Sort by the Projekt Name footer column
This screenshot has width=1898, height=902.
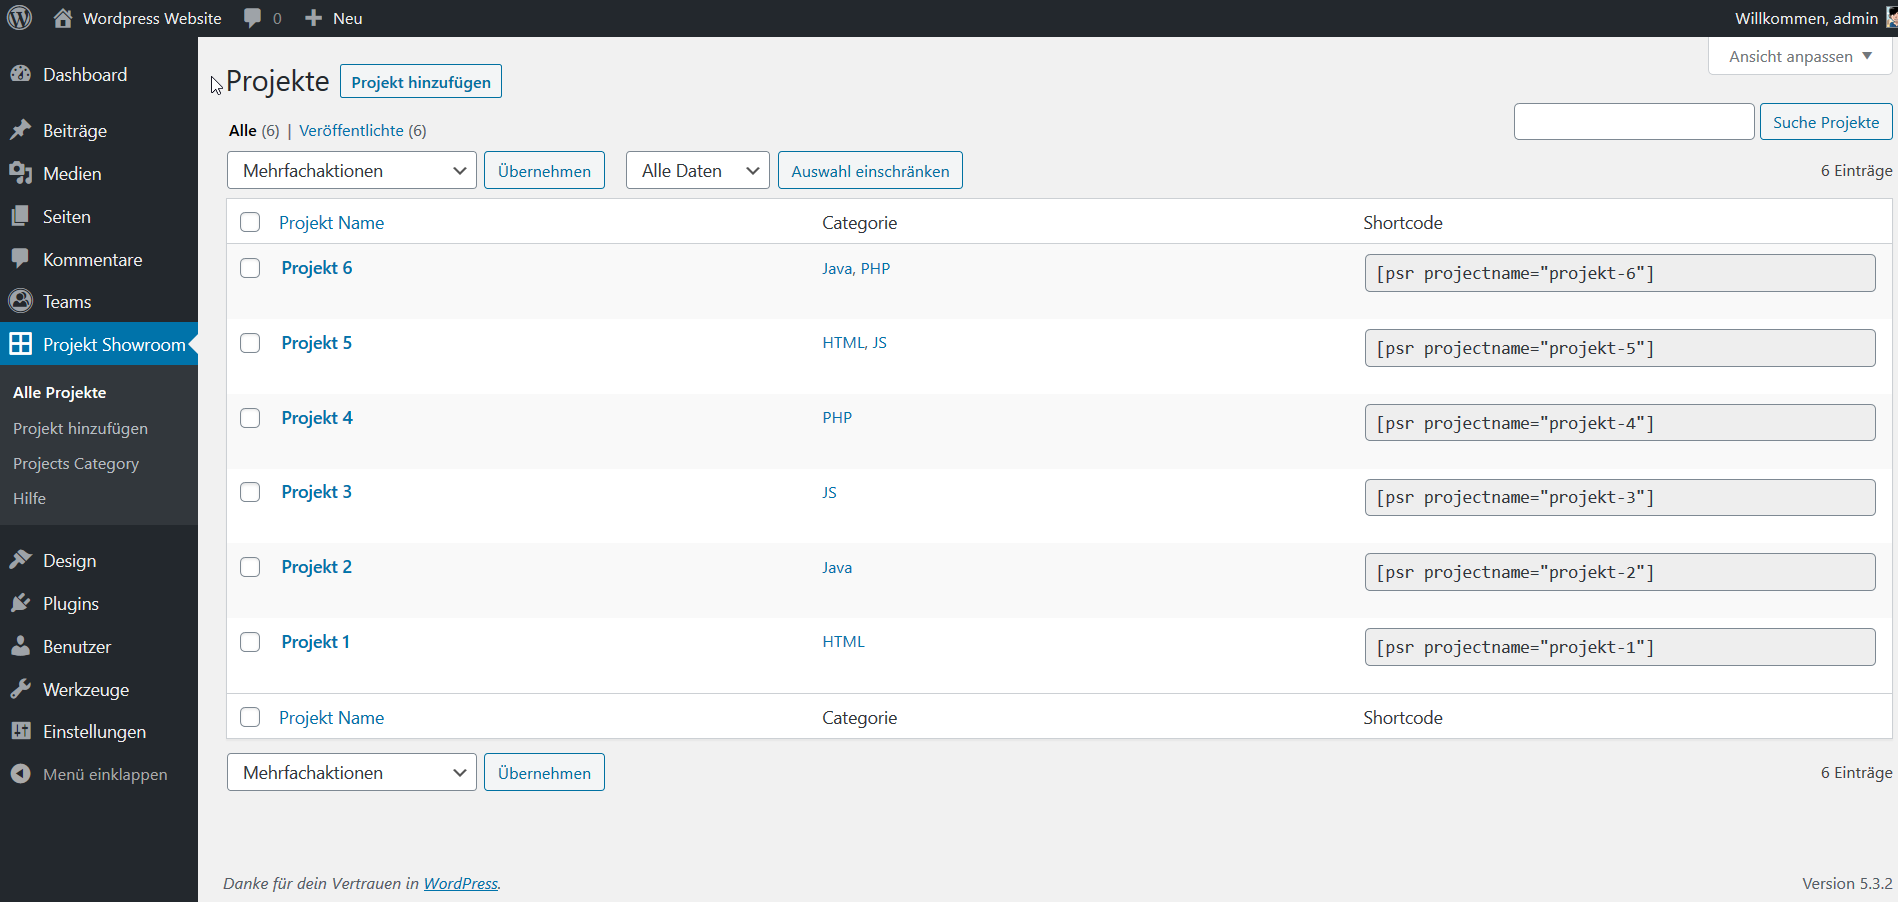332,717
